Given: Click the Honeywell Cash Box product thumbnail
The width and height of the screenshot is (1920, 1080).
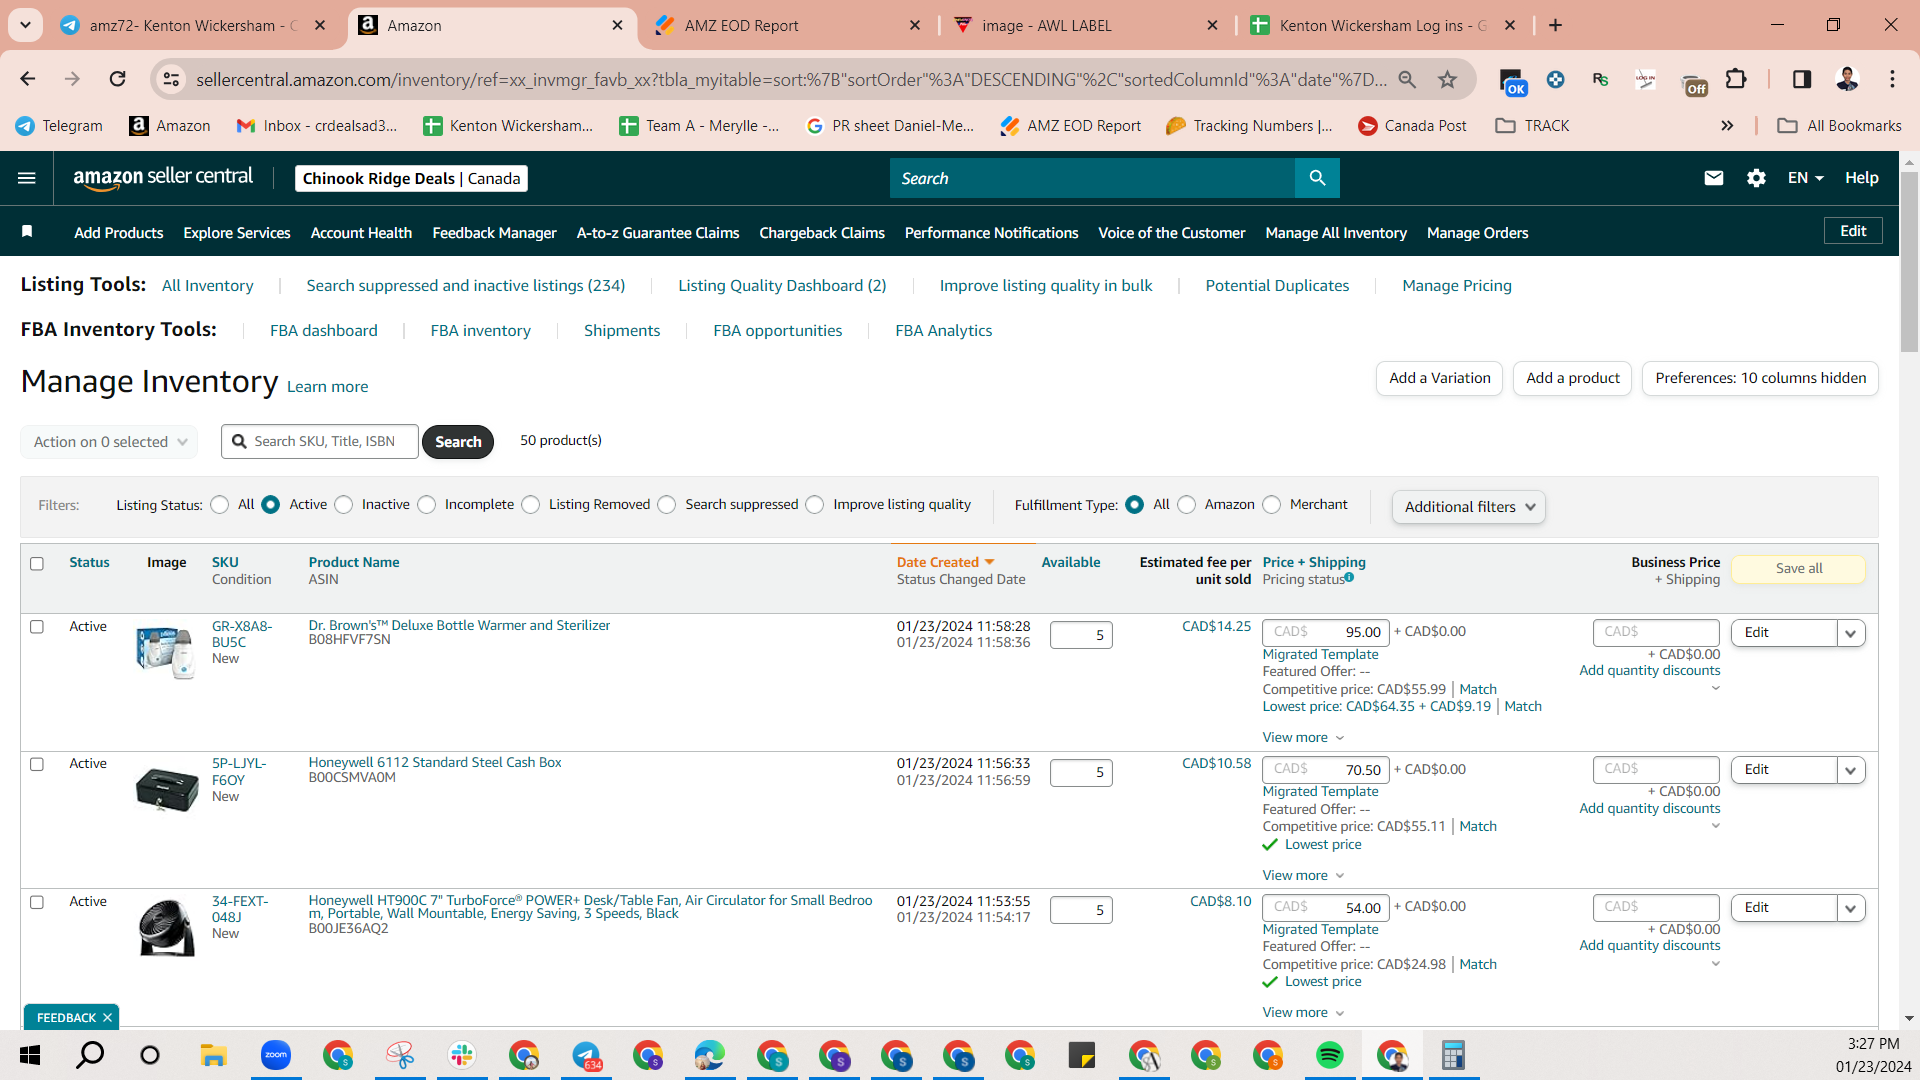Looking at the screenshot, I should [x=166, y=790].
